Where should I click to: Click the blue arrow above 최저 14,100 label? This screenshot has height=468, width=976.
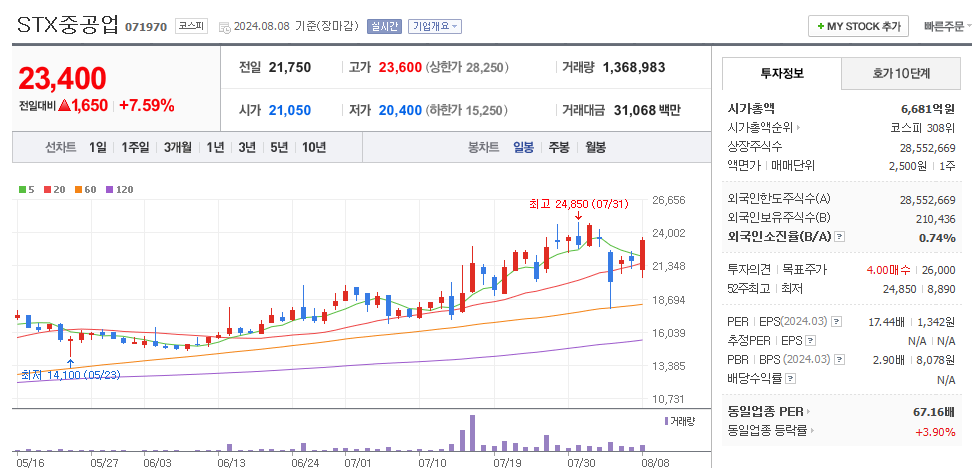click(70, 363)
